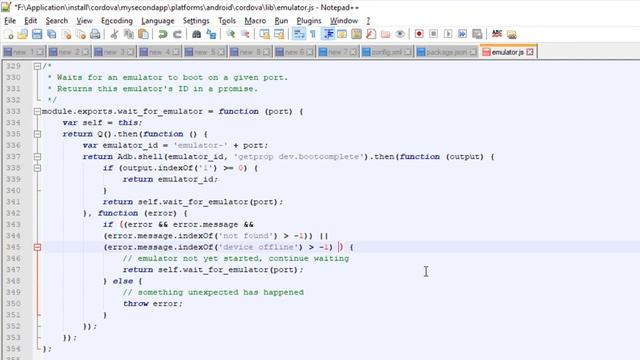Click the Stop Recording macro icon
This screenshot has height=360, width=640.
pos(433,34)
